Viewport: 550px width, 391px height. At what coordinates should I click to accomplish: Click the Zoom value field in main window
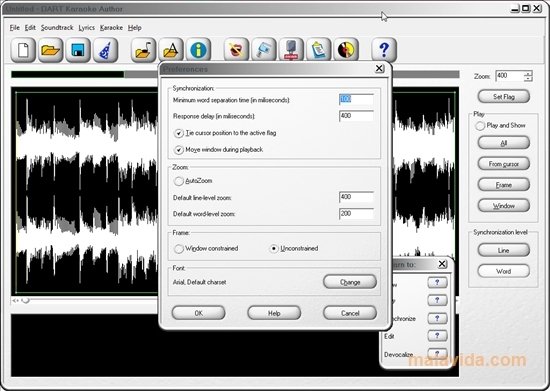click(510, 76)
